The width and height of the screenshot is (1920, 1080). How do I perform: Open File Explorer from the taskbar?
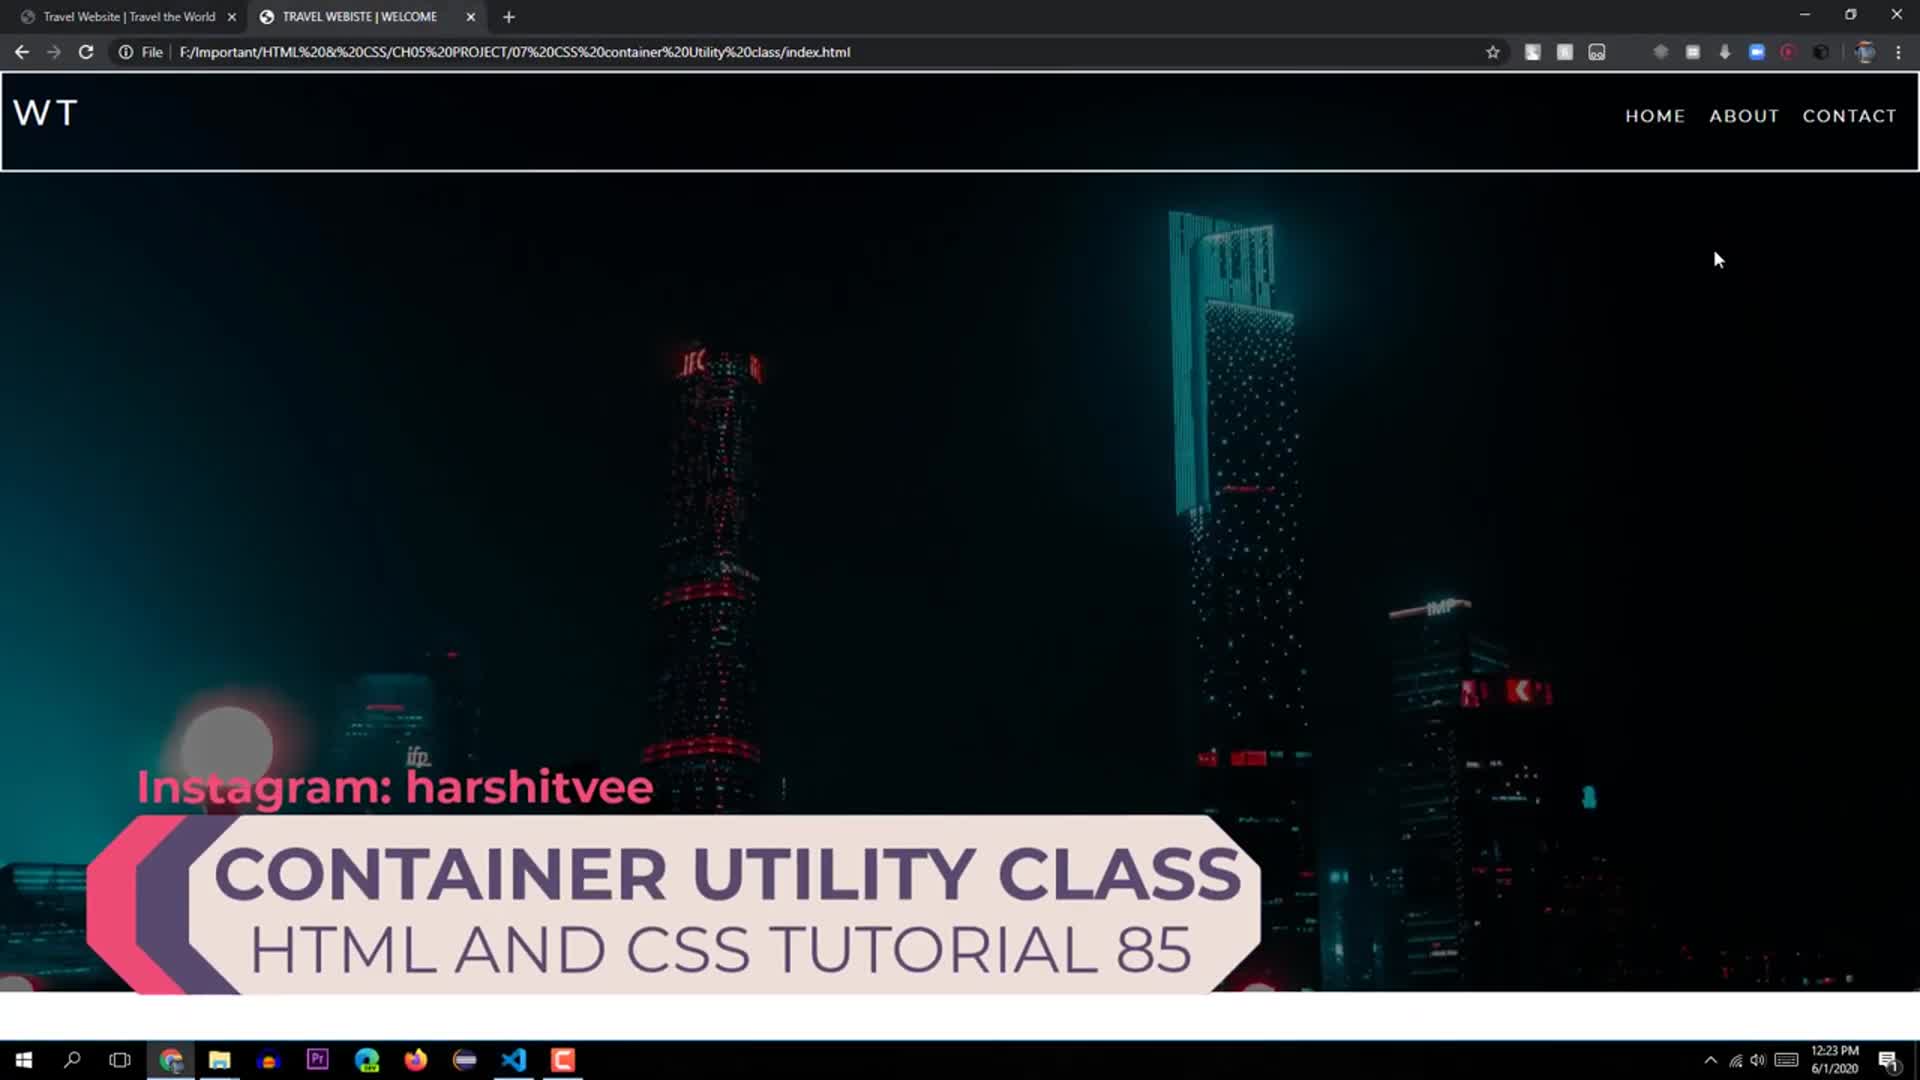pos(219,1060)
